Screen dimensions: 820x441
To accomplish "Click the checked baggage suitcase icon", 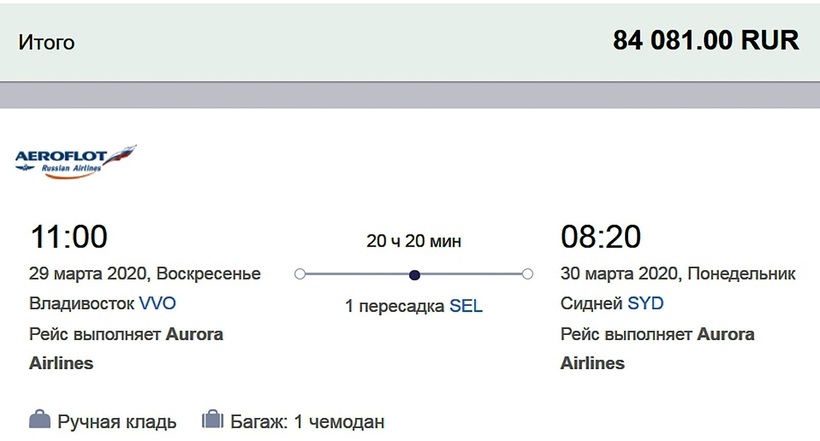I will point(211,420).
